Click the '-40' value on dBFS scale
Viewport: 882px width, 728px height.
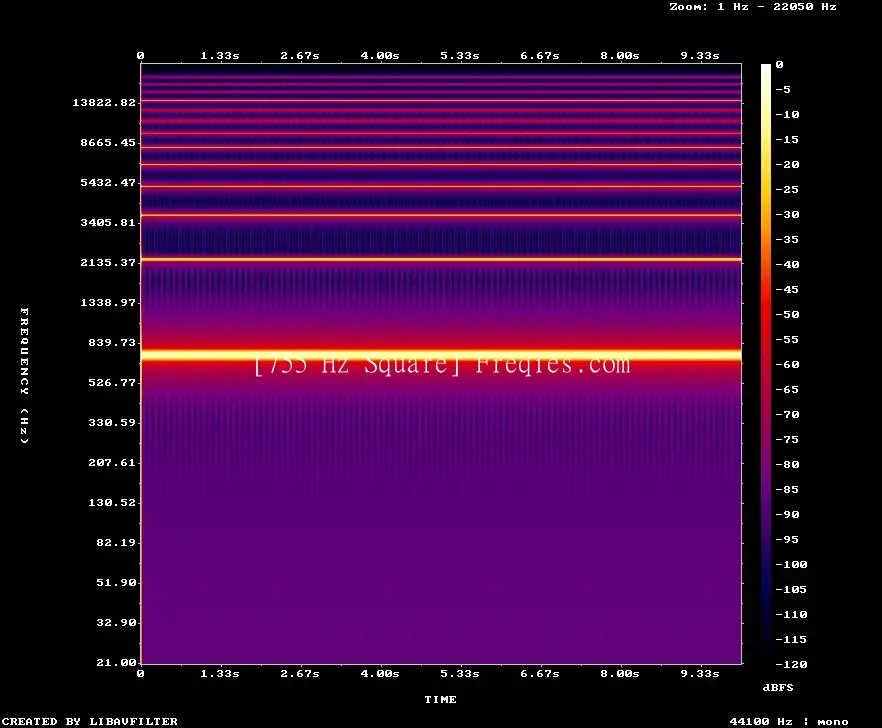pyautogui.click(x=787, y=264)
